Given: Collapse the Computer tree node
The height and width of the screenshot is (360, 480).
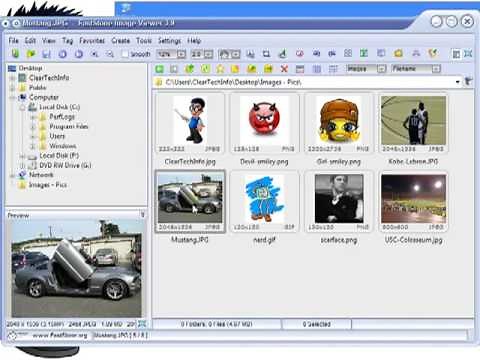Looking at the screenshot, I should click(x=13, y=98).
